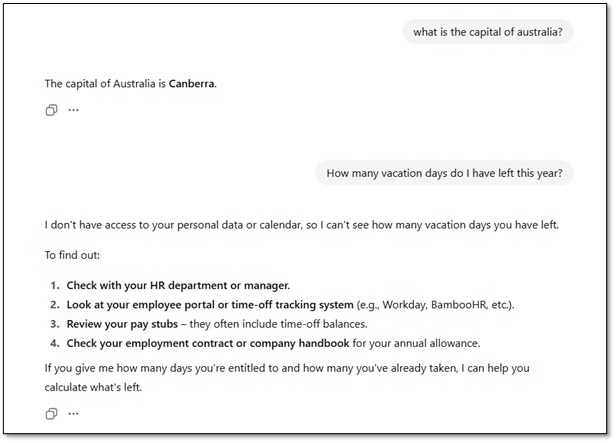This screenshot has height=443, width=616.
Task: Copy the Canberra answer using copy icon
Action: point(51,110)
